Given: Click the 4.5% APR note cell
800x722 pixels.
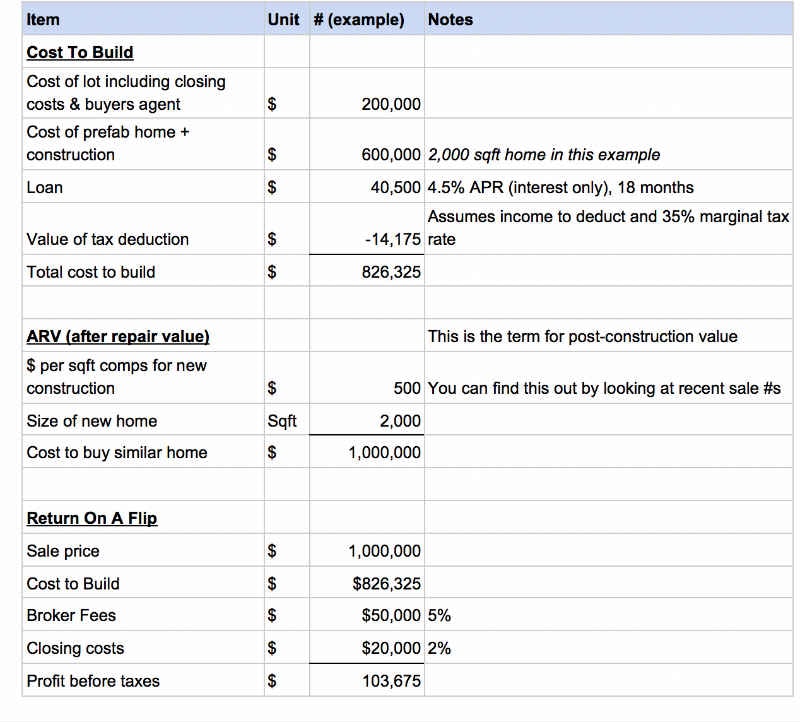Looking at the screenshot, I should pos(608,187).
